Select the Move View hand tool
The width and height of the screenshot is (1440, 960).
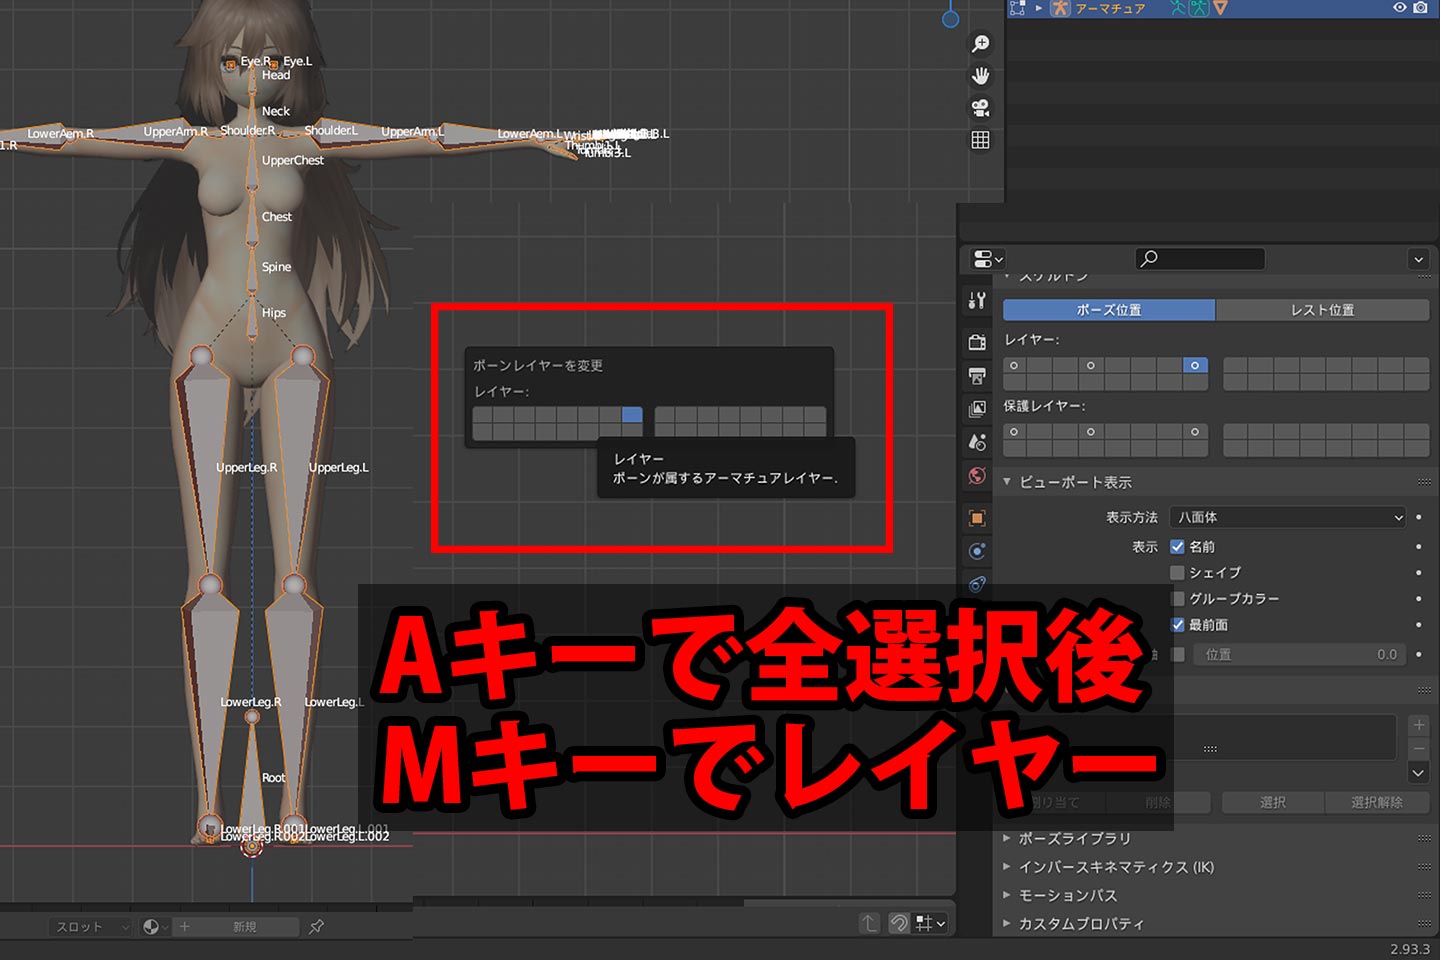(x=980, y=75)
